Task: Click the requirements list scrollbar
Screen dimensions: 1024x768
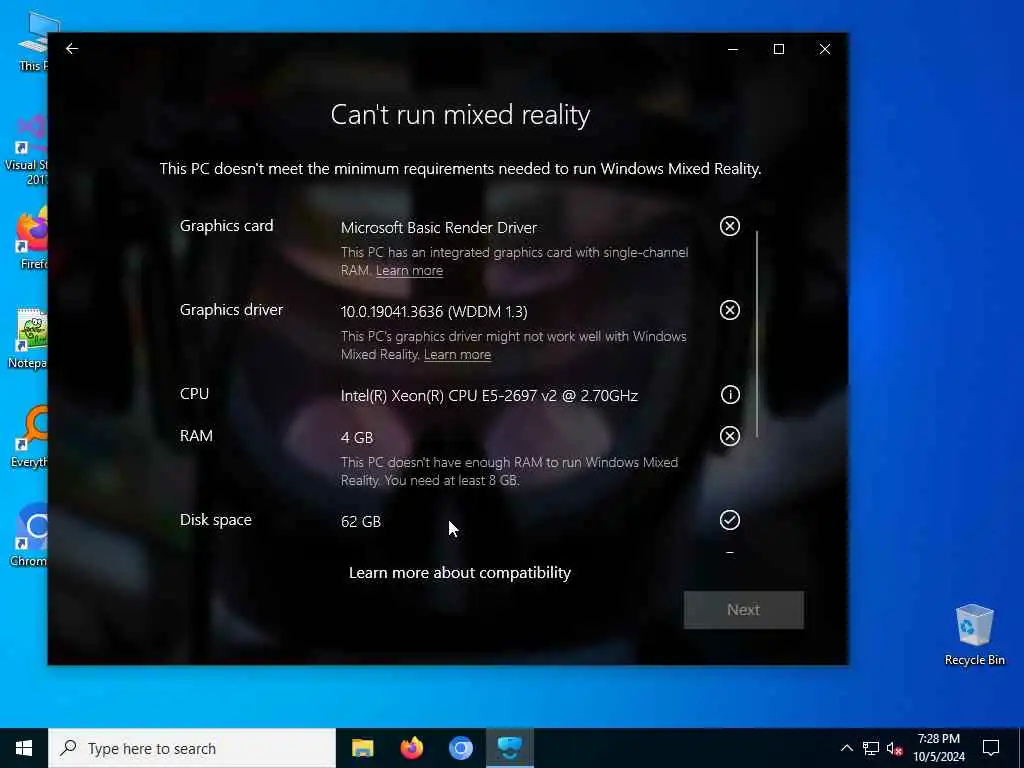Action: tap(757, 334)
